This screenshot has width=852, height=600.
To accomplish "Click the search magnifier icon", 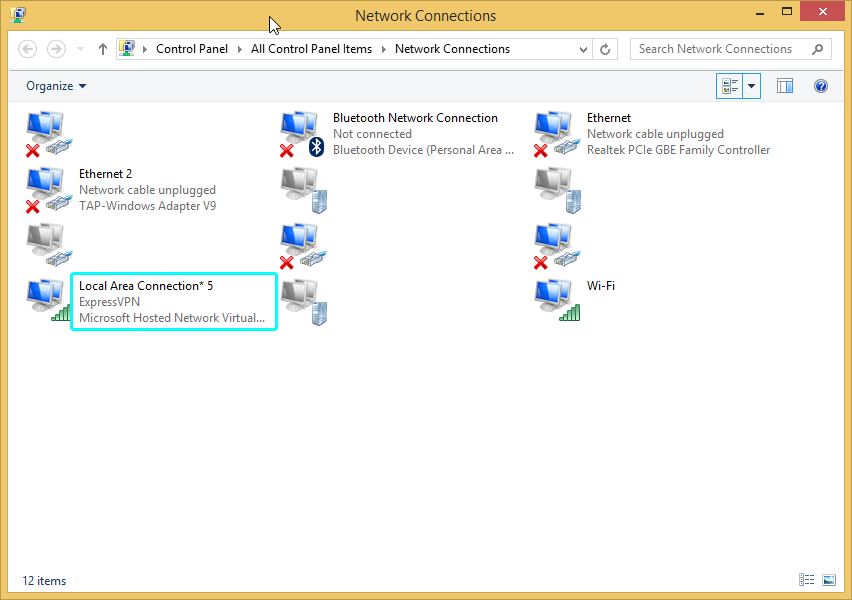I will [x=817, y=49].
